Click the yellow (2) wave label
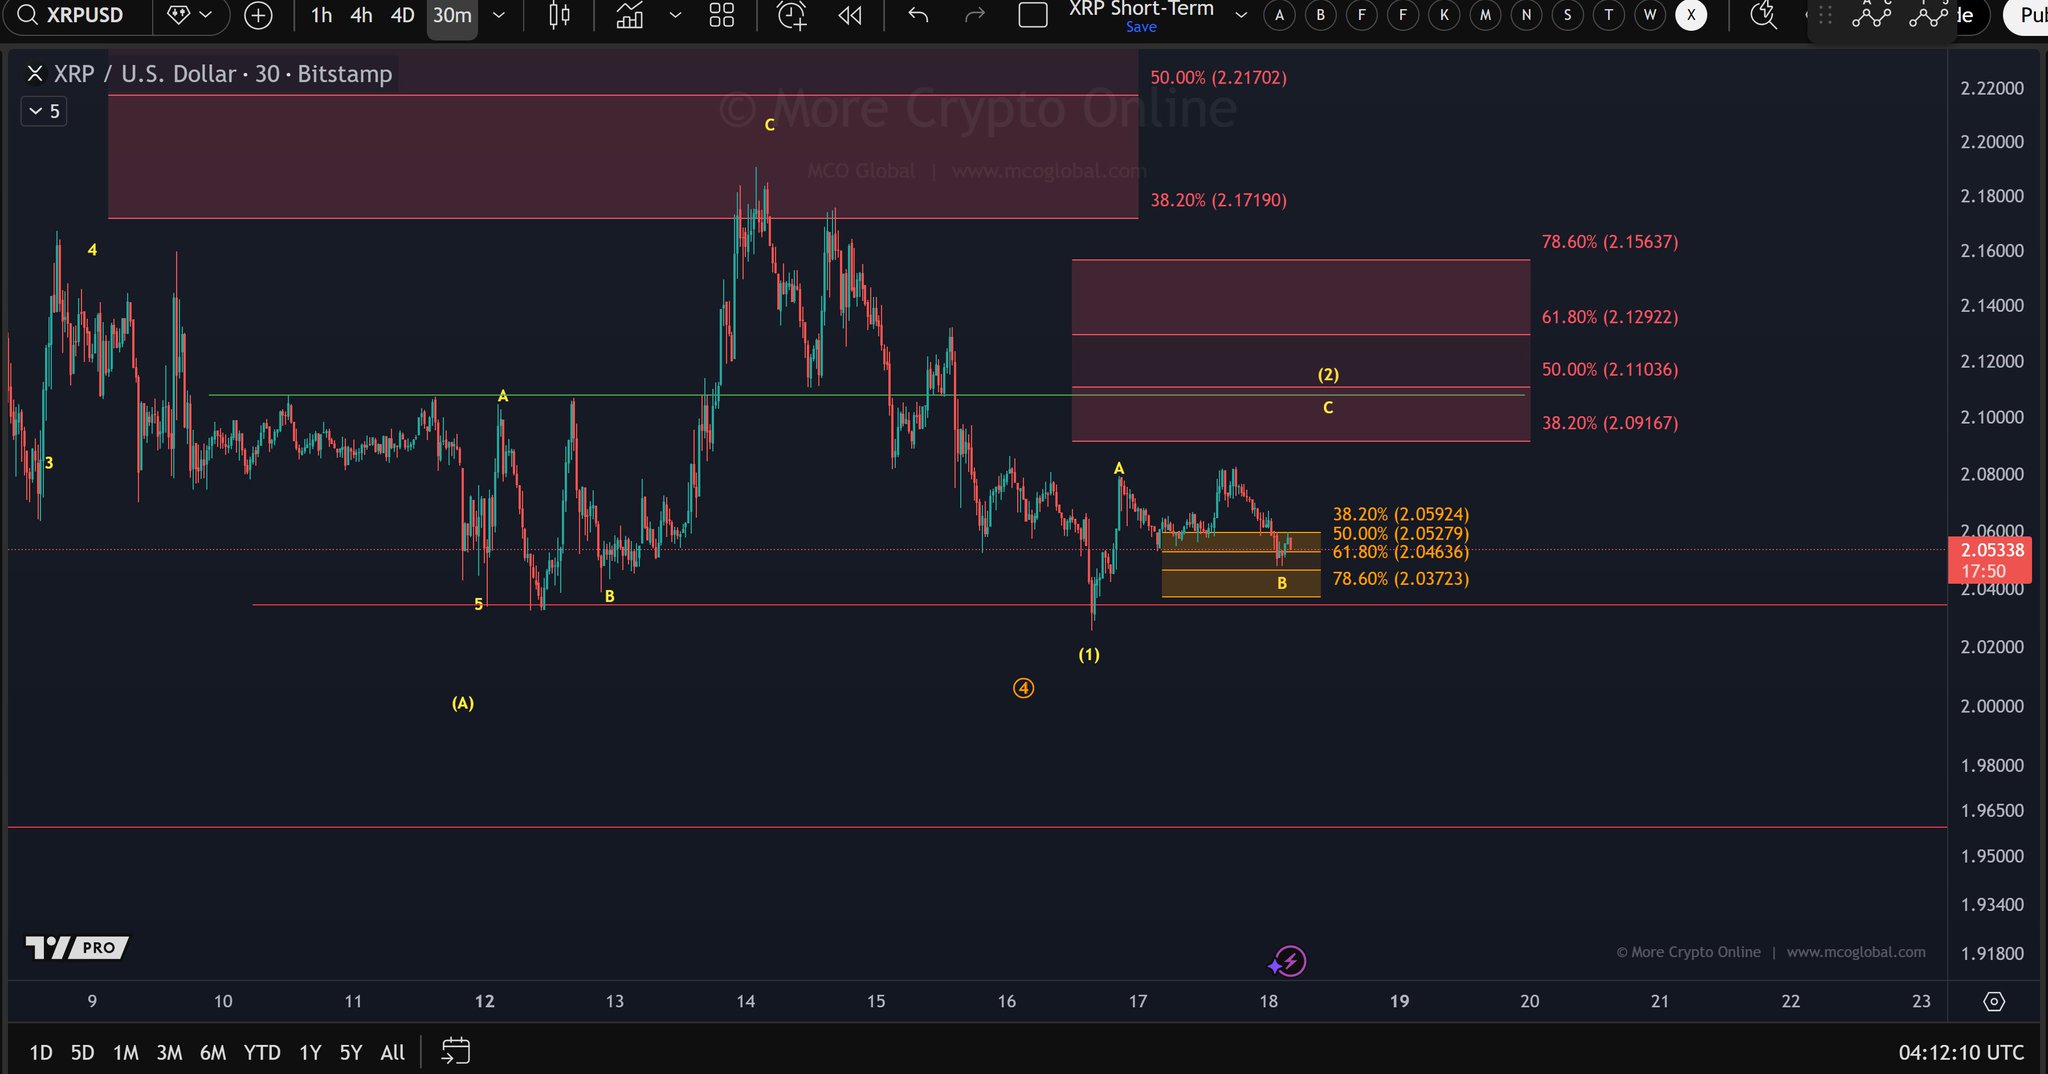This screenshot has width=2048, height=1074. [1328, 375]
